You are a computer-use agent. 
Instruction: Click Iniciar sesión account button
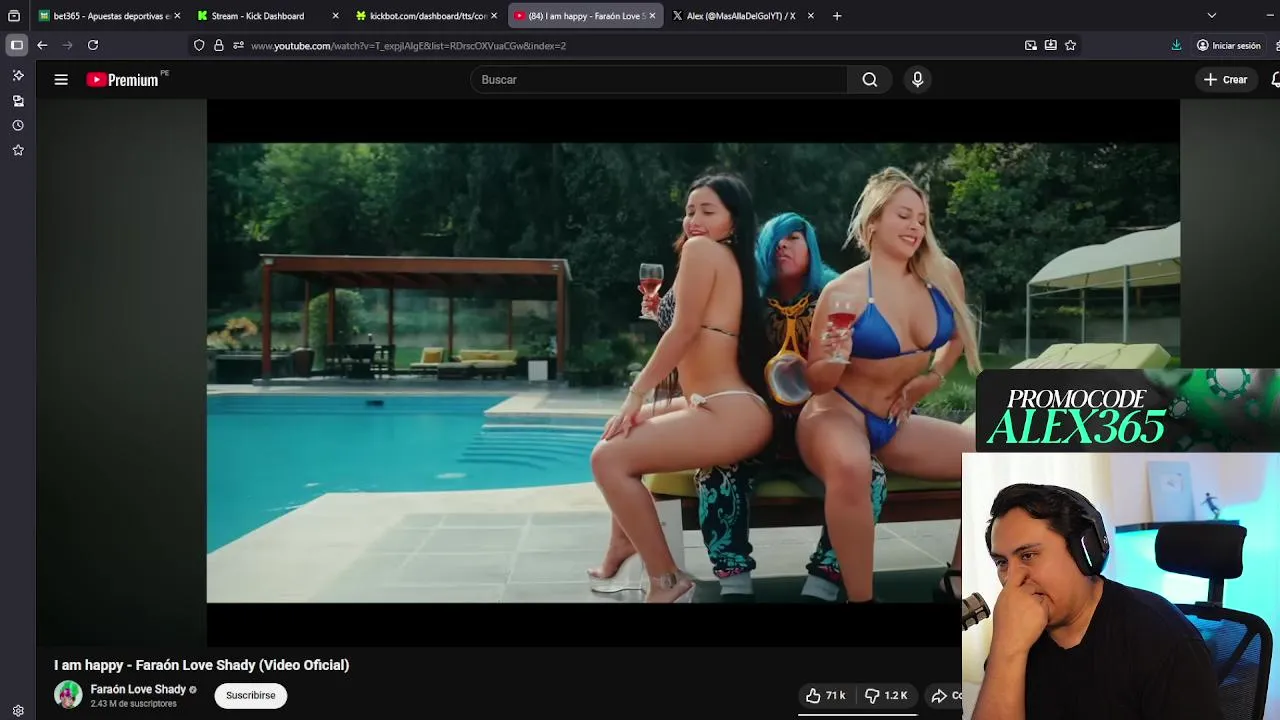pyautogui.click(x=1229, y=45)
